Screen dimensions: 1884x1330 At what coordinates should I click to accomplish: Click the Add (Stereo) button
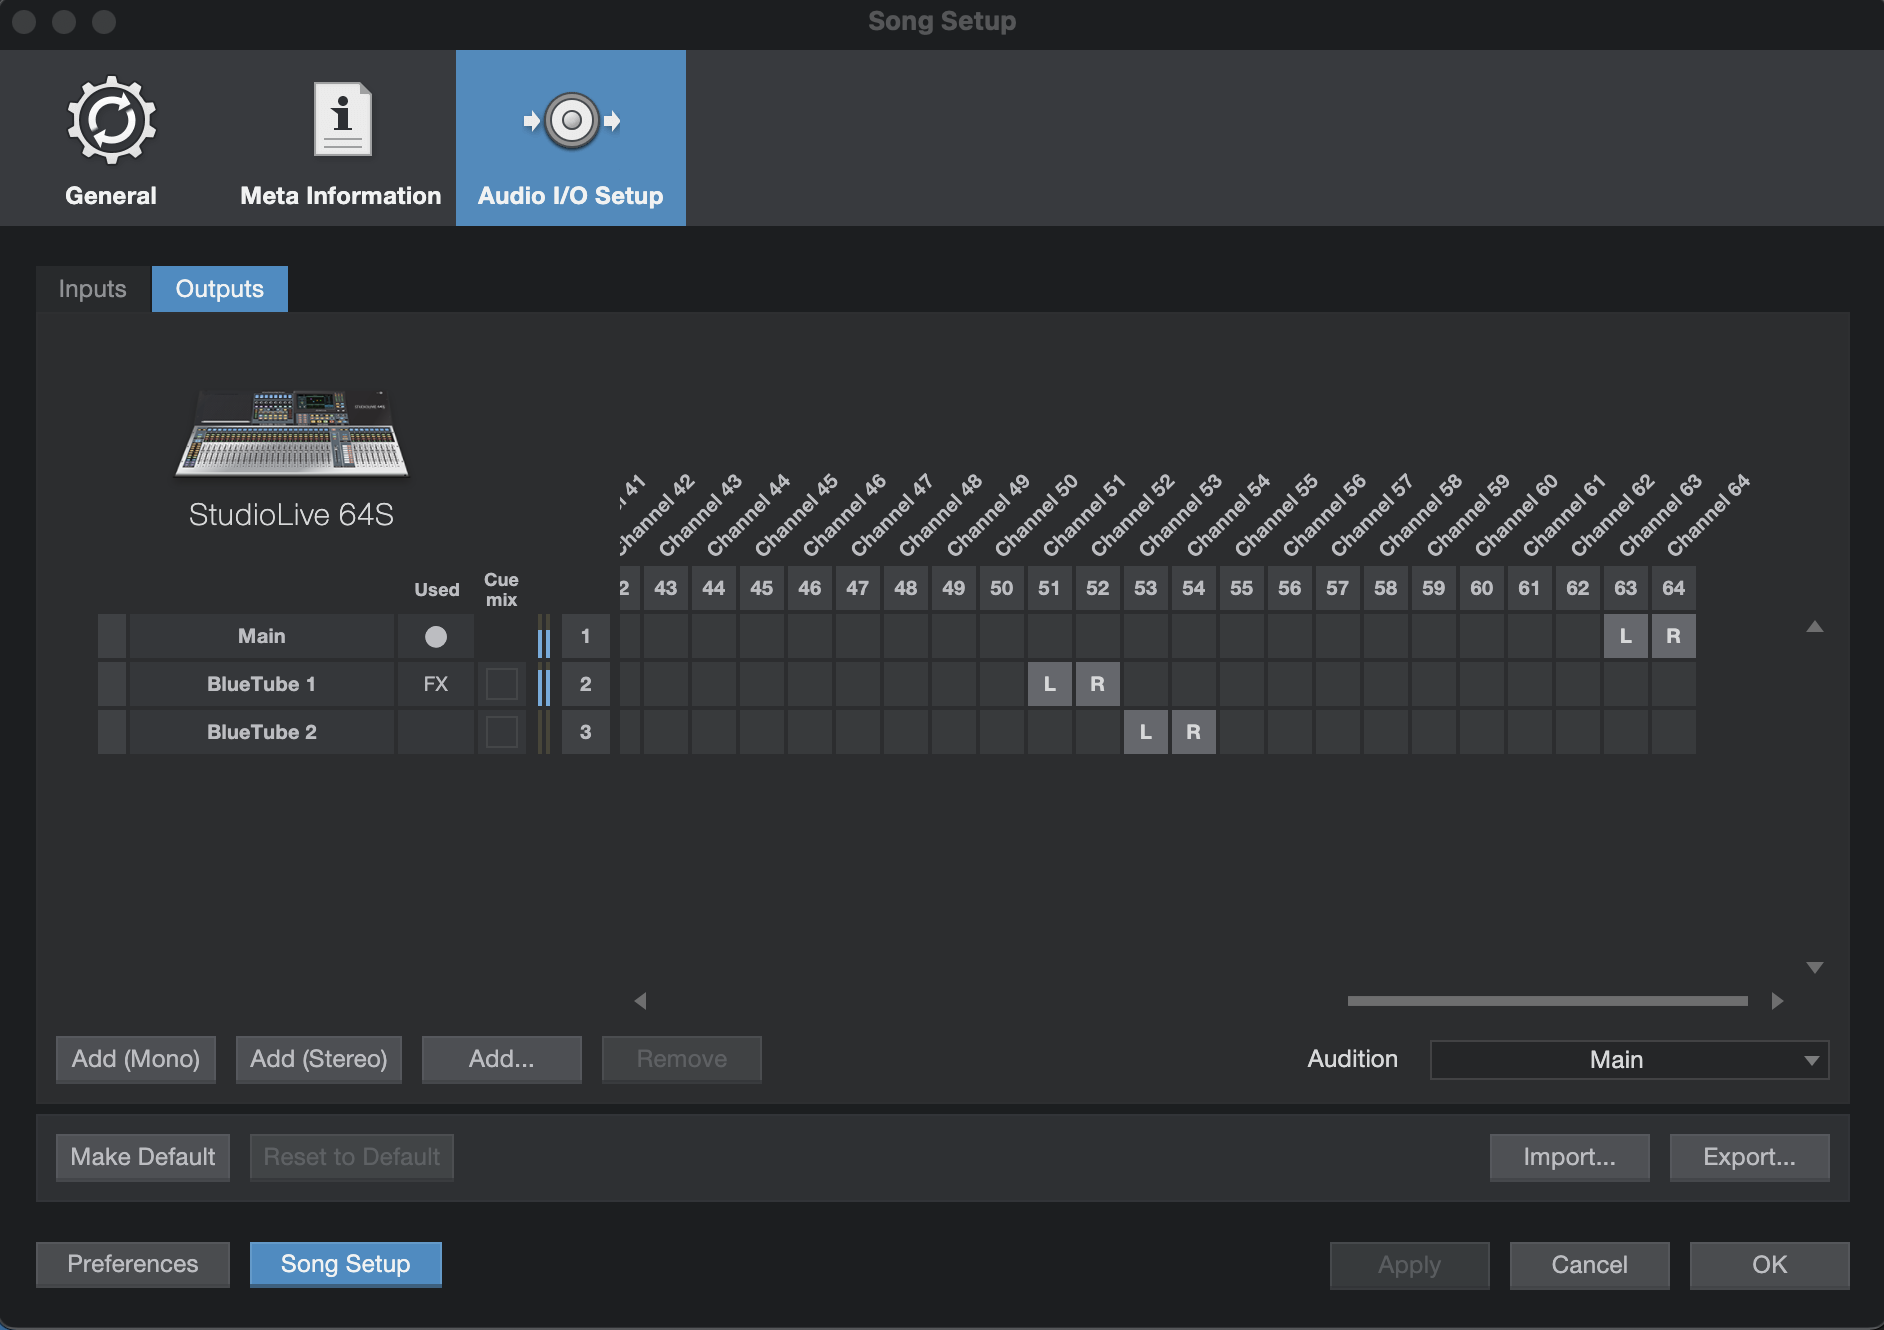[x=318, y=1059]
